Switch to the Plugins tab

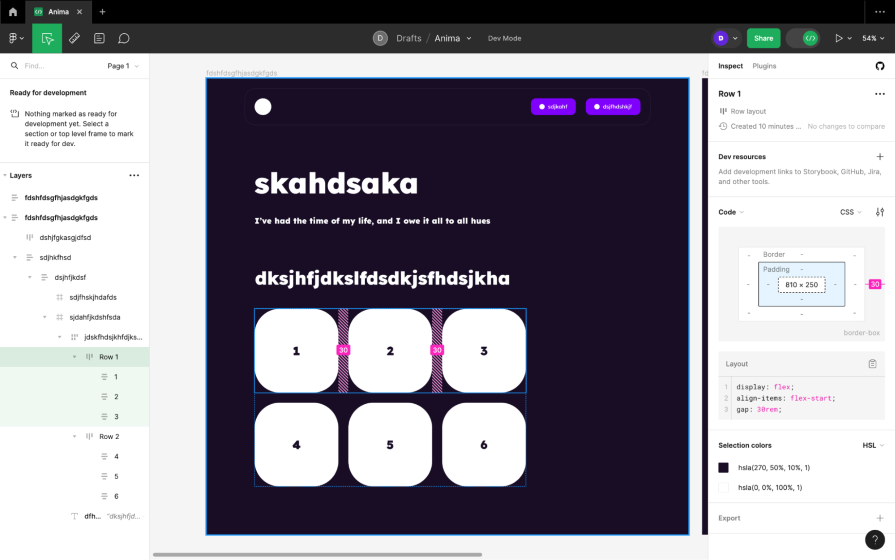[764, 66]
